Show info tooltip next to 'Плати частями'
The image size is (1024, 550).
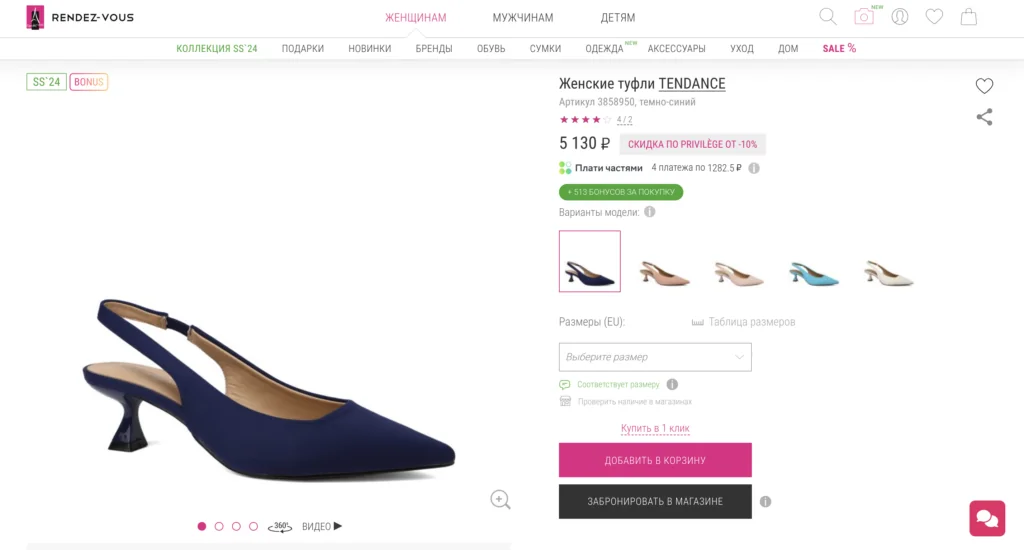(754, 168)
